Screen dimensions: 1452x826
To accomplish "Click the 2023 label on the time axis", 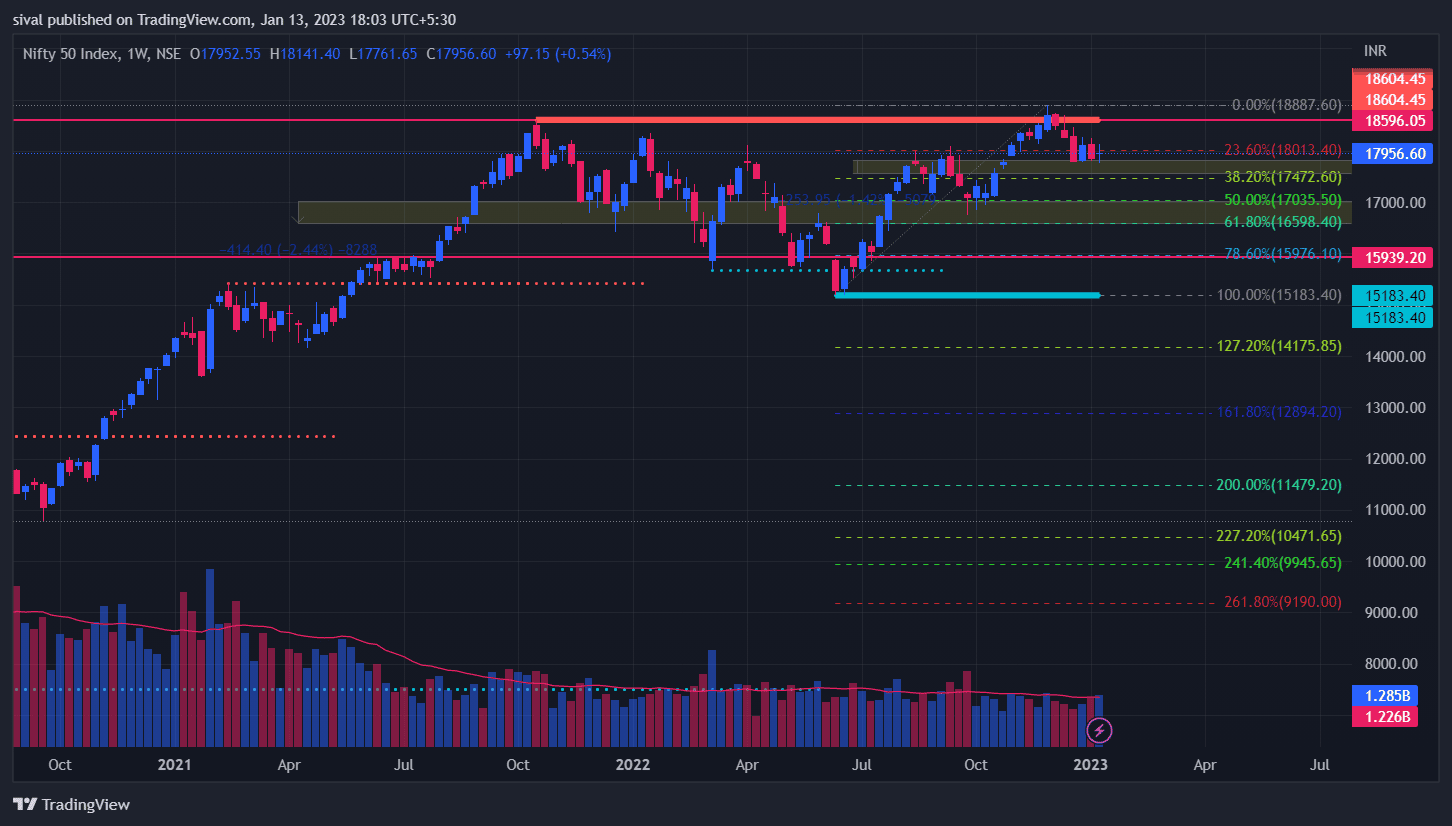I will [1090, 765].
